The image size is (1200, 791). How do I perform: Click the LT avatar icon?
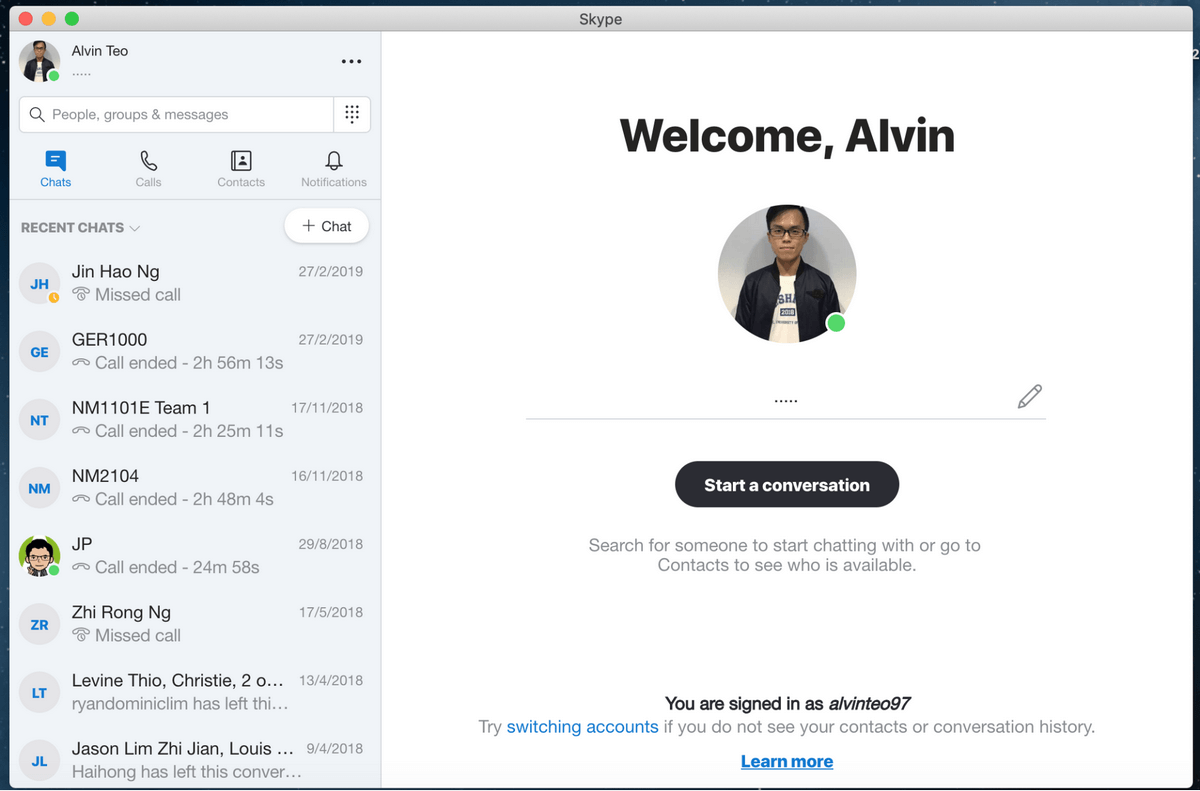pos(39,692)
